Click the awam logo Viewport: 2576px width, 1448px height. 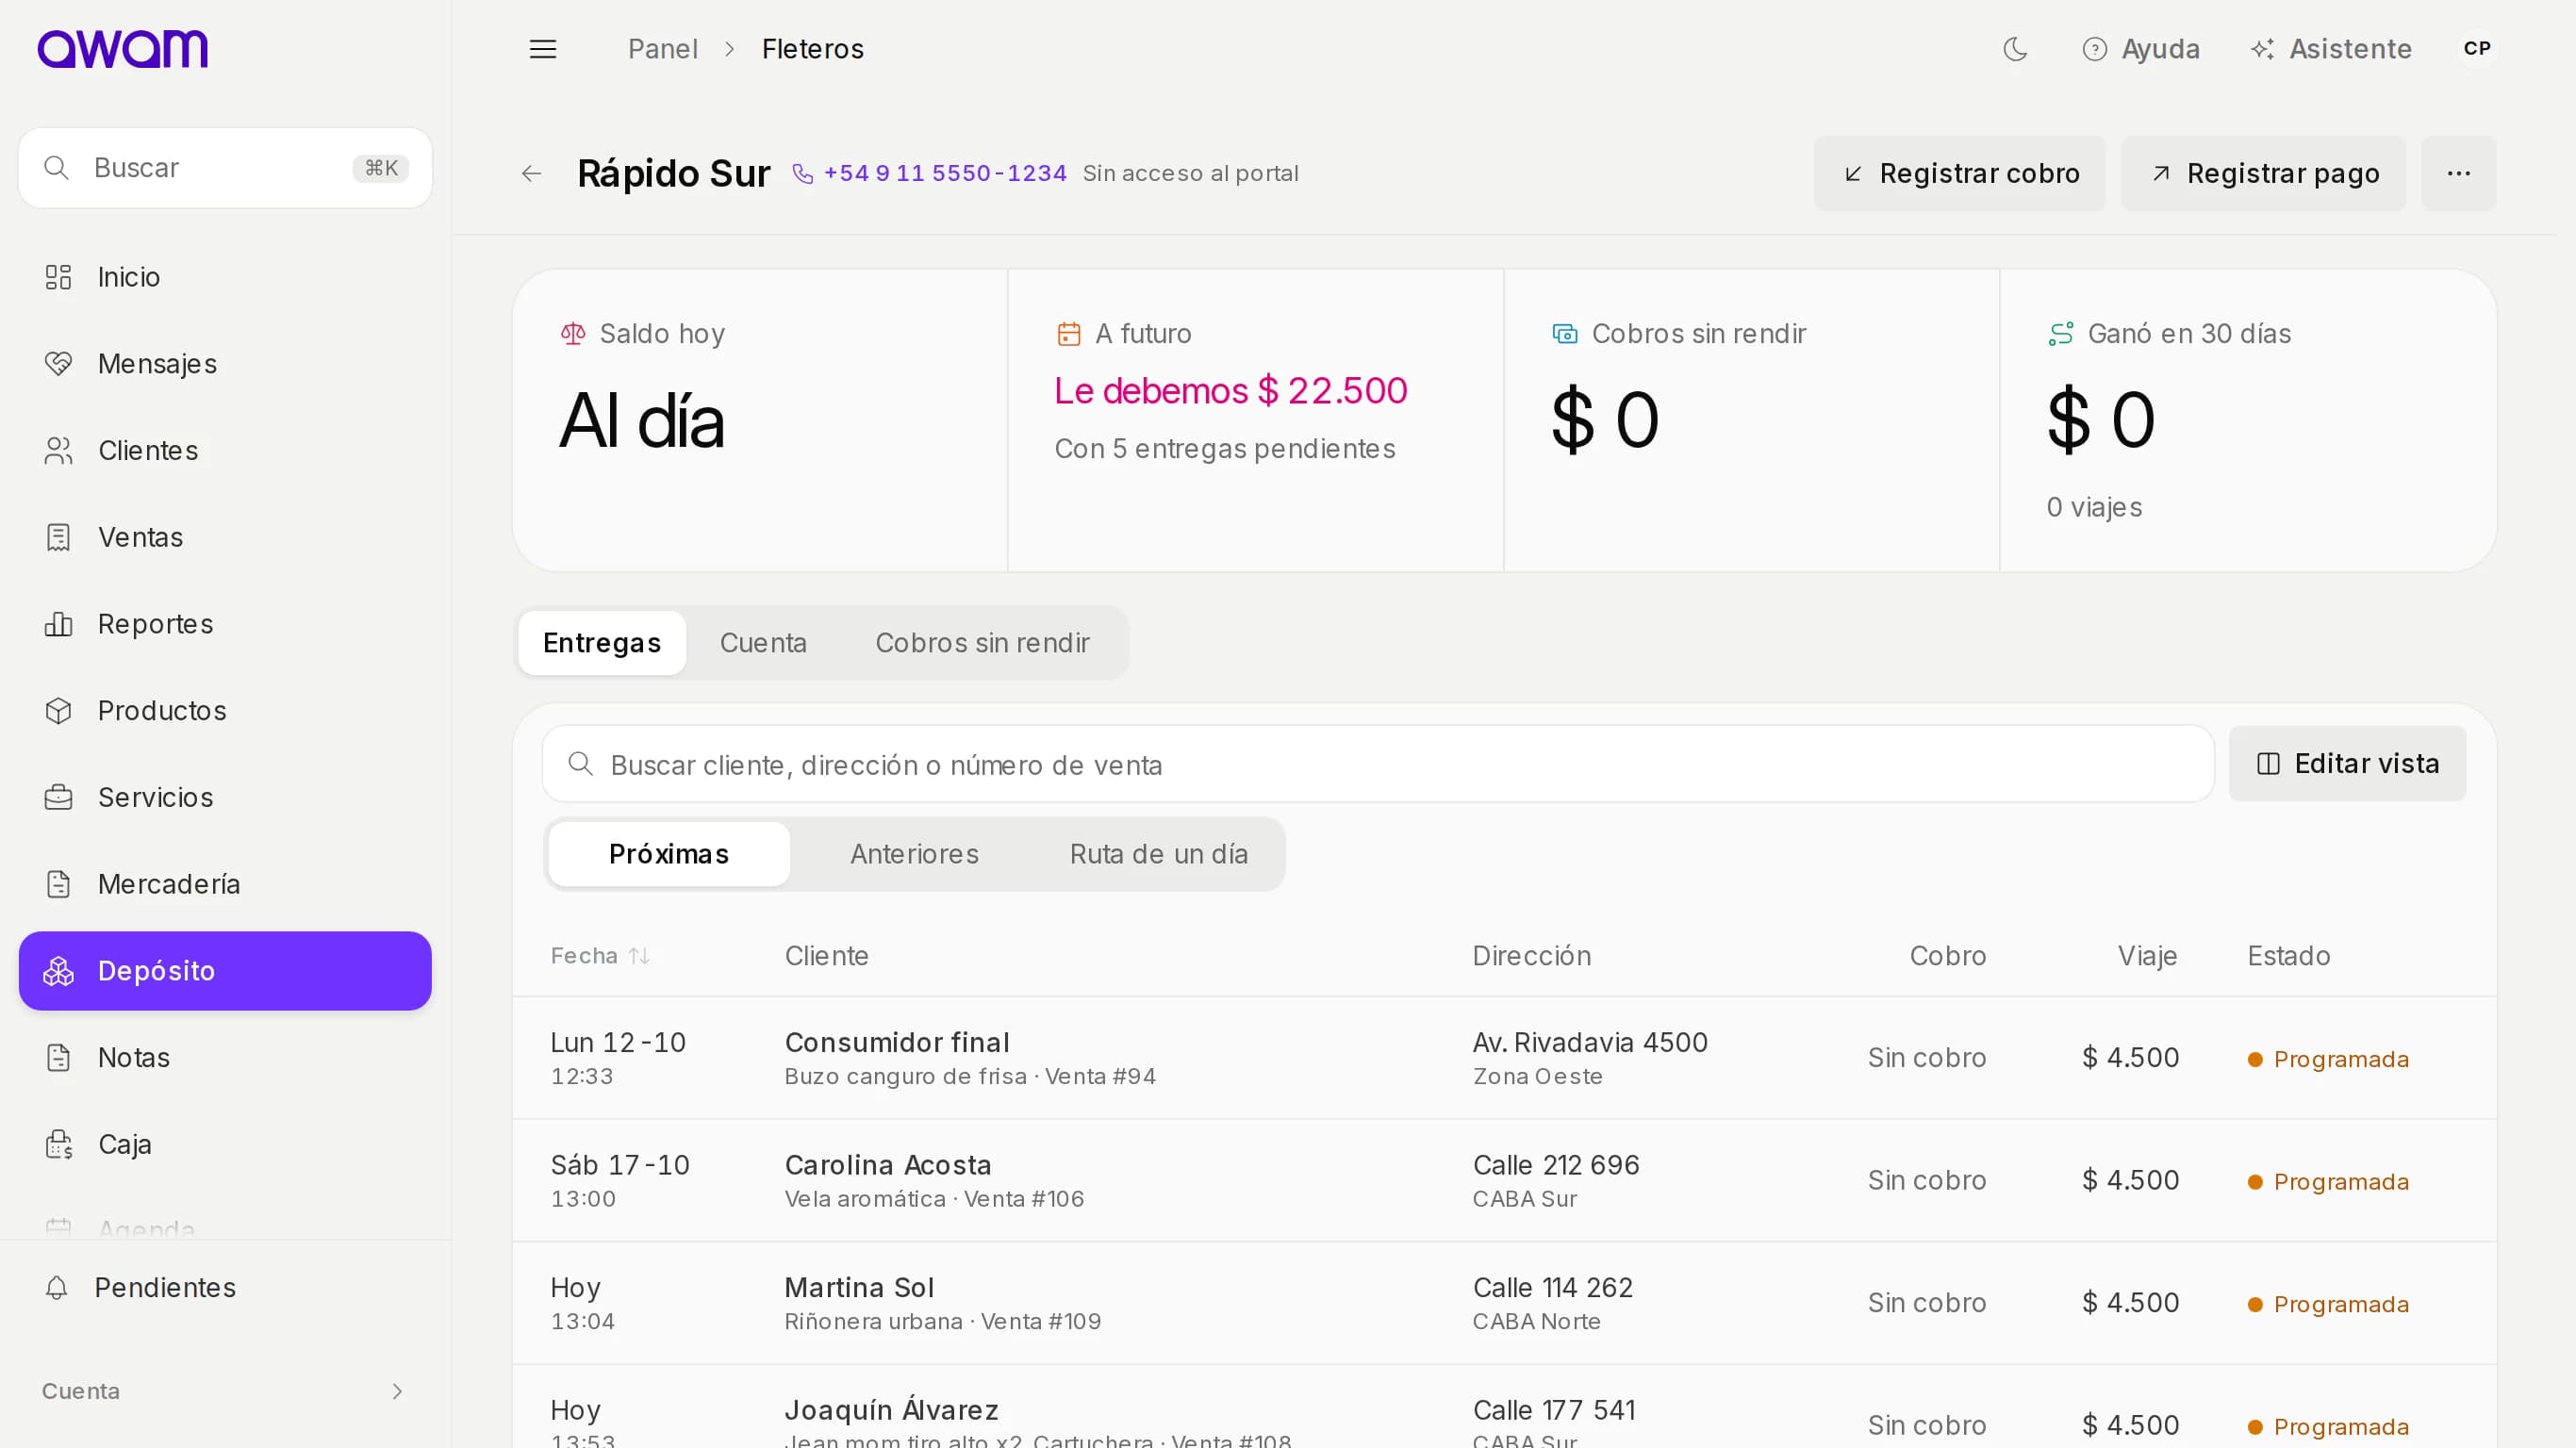tap(122, 49)
